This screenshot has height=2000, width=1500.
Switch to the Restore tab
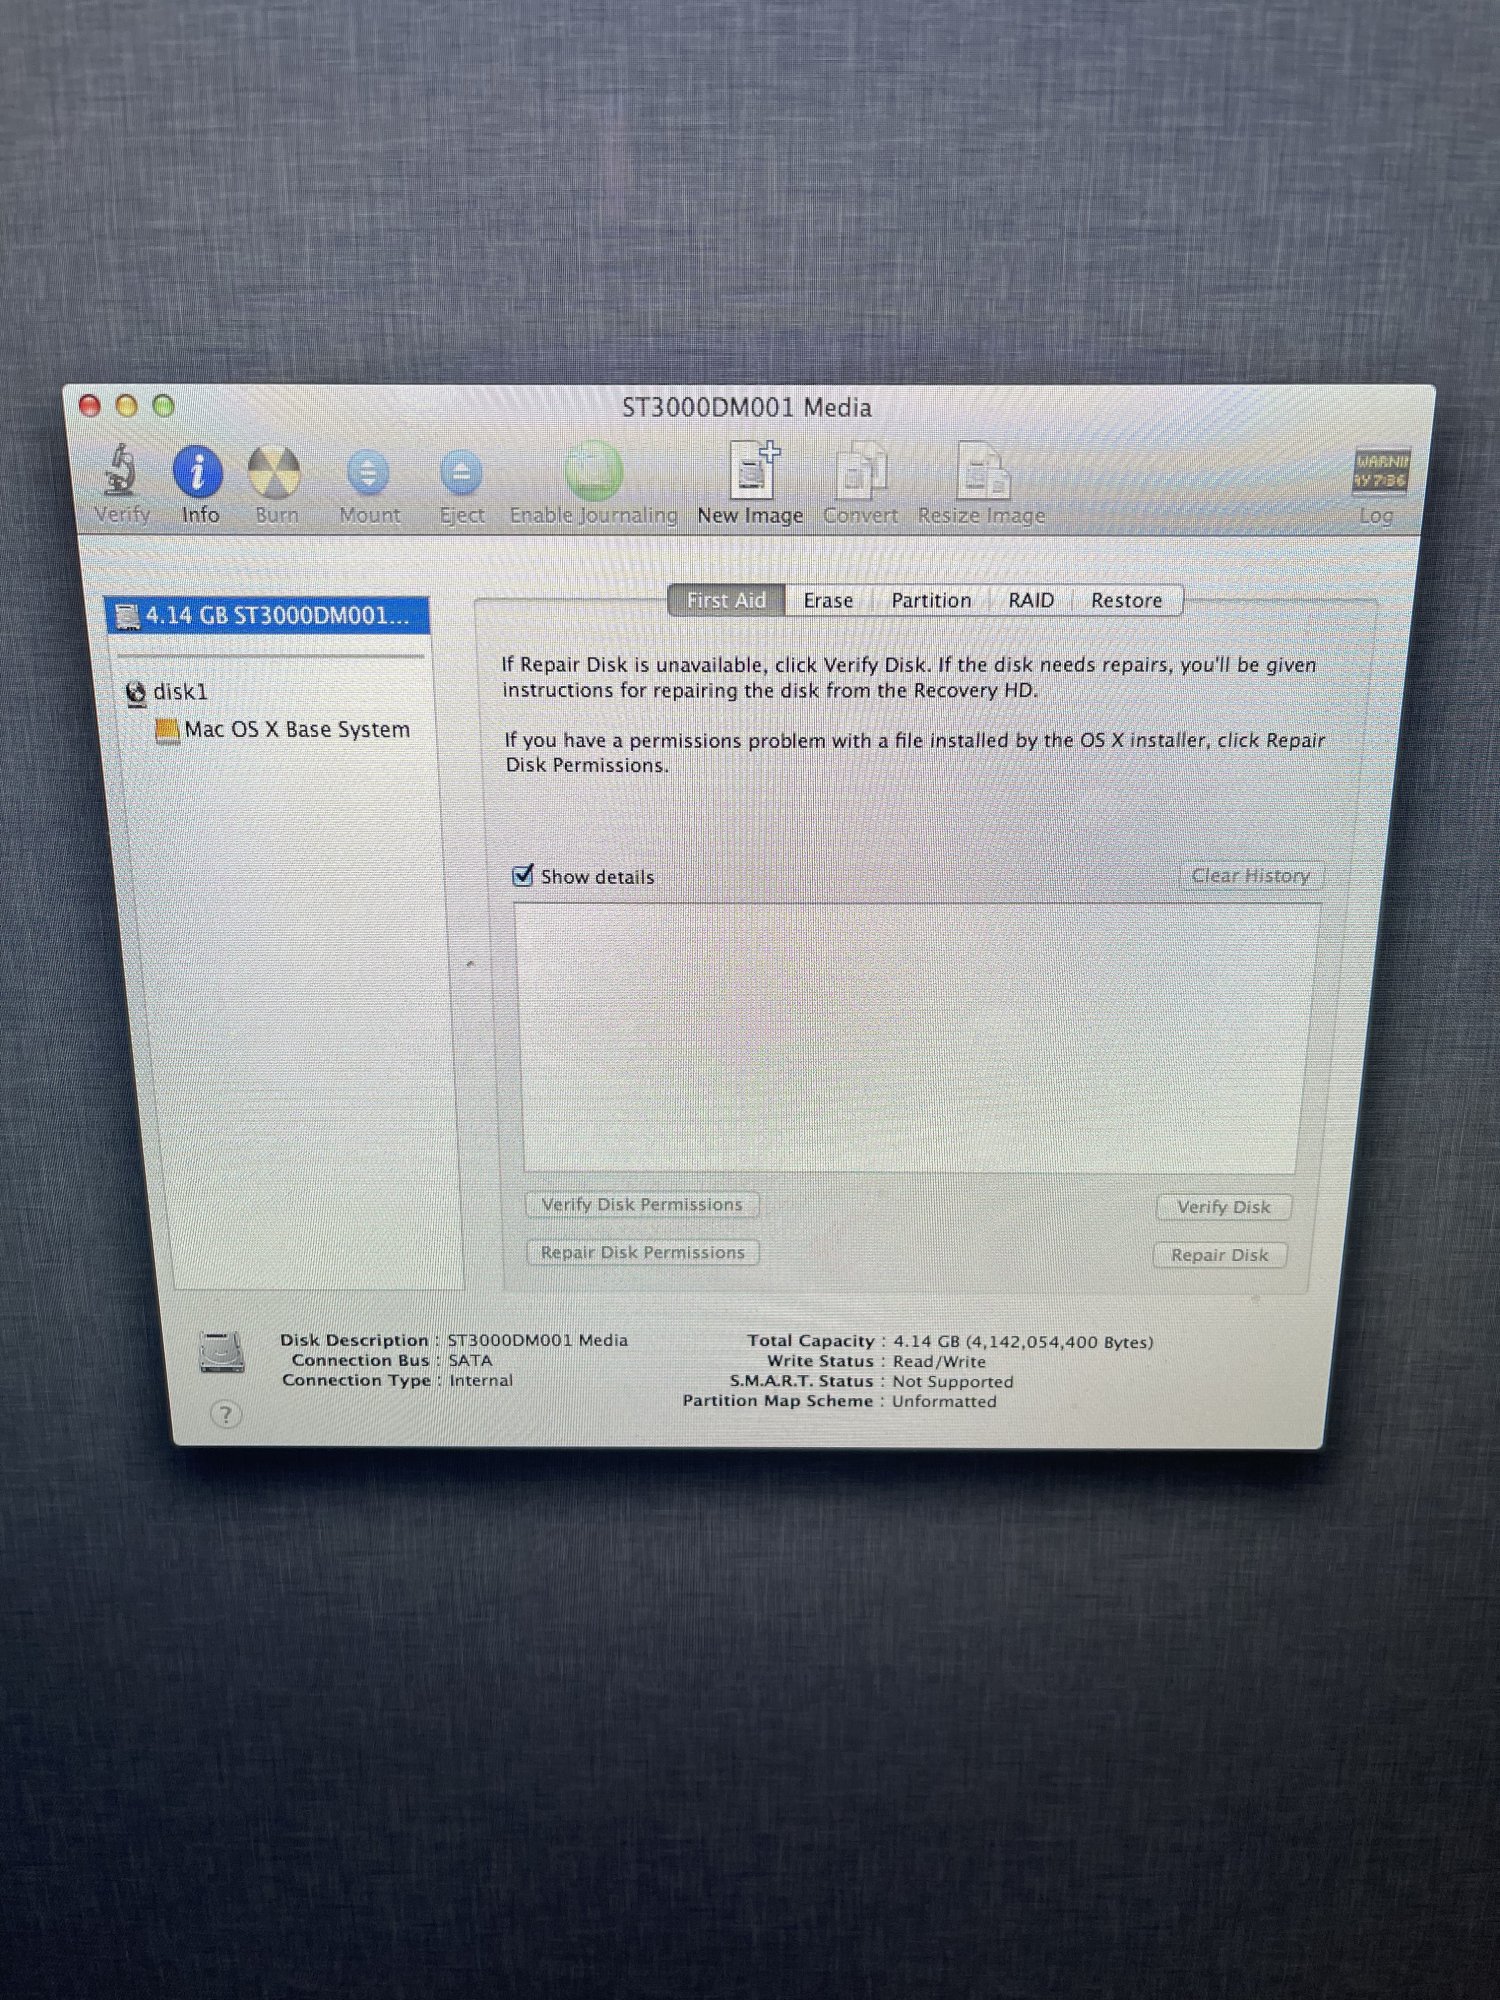click(x=1127, y=601)
